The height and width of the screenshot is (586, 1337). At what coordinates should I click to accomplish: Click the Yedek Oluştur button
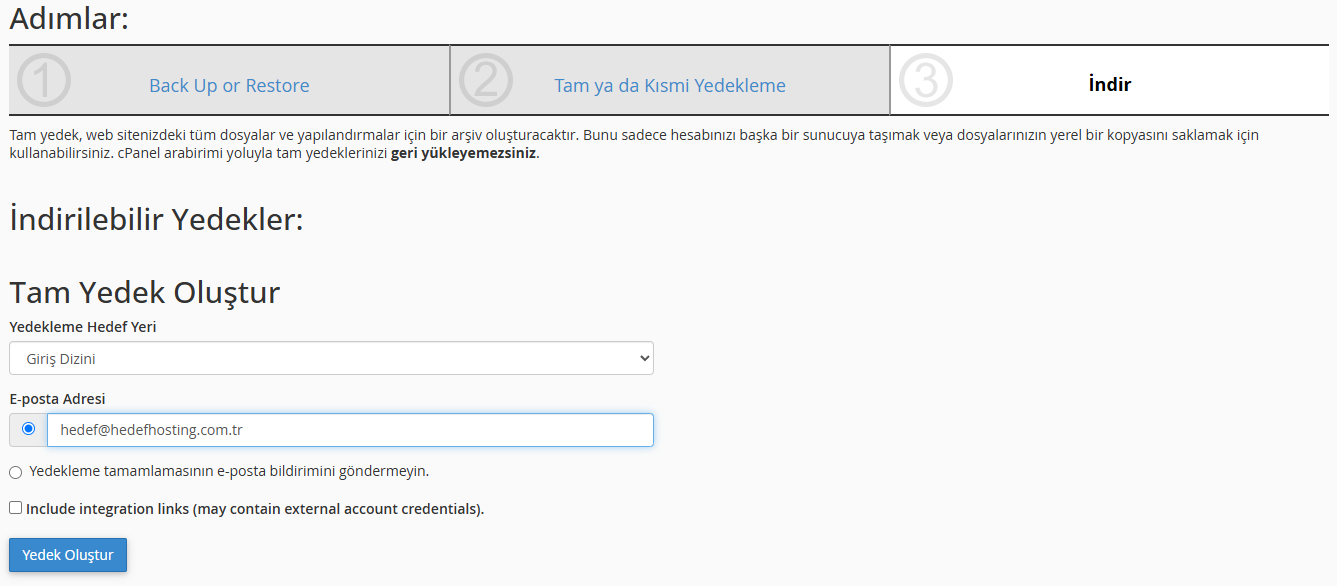click(x=68, y=555)
